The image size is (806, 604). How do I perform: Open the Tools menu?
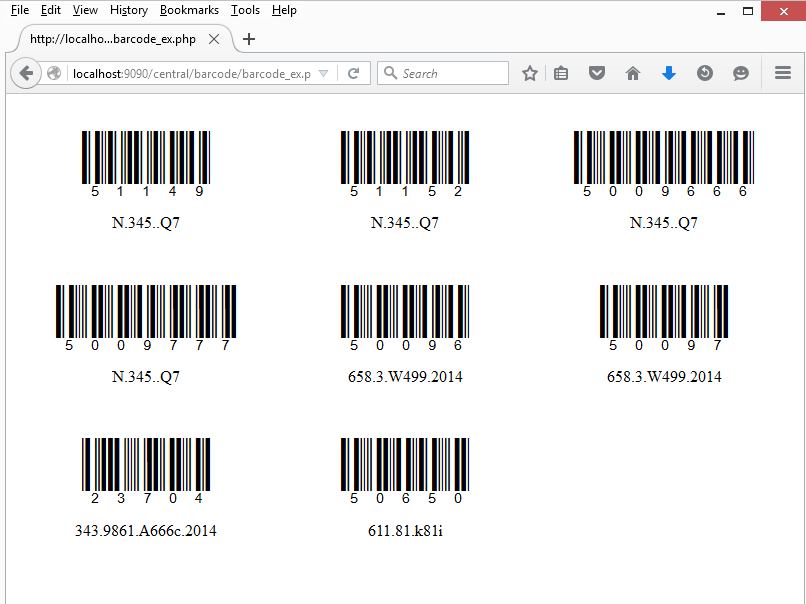click(245, 10)
